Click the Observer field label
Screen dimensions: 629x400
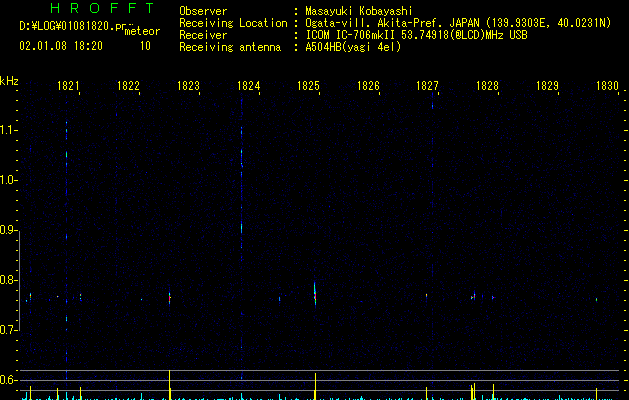tap(203, 11)
